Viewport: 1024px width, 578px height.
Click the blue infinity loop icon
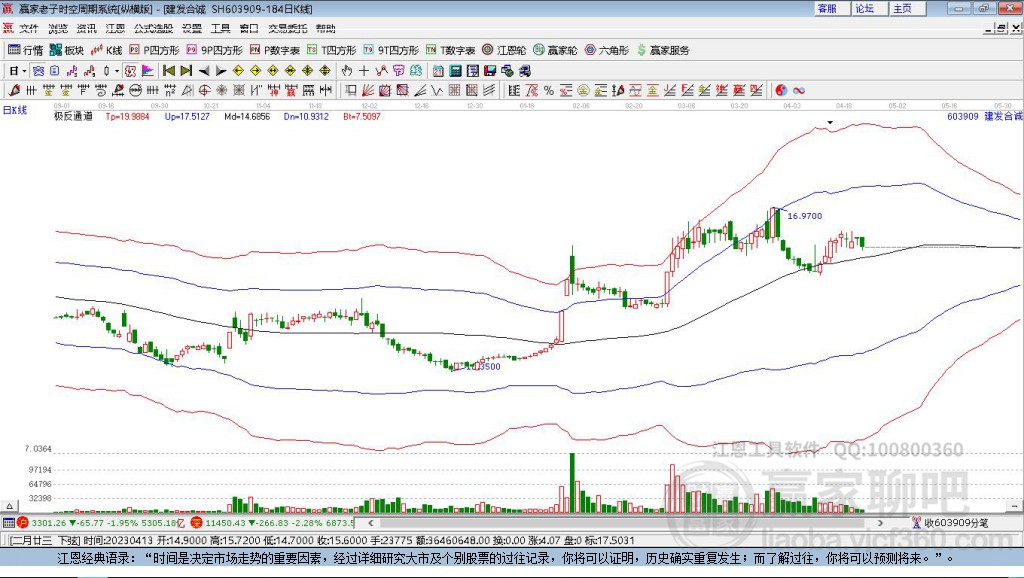799,90
